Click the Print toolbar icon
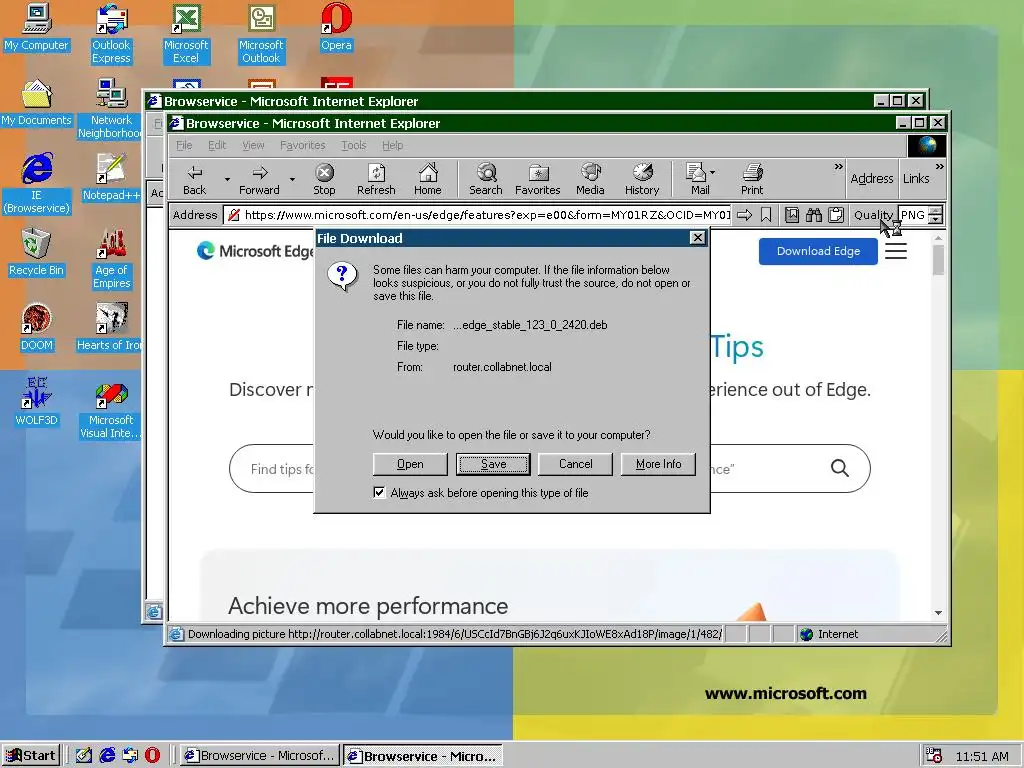Screen dimensions: 1024x768 (752, 180)
